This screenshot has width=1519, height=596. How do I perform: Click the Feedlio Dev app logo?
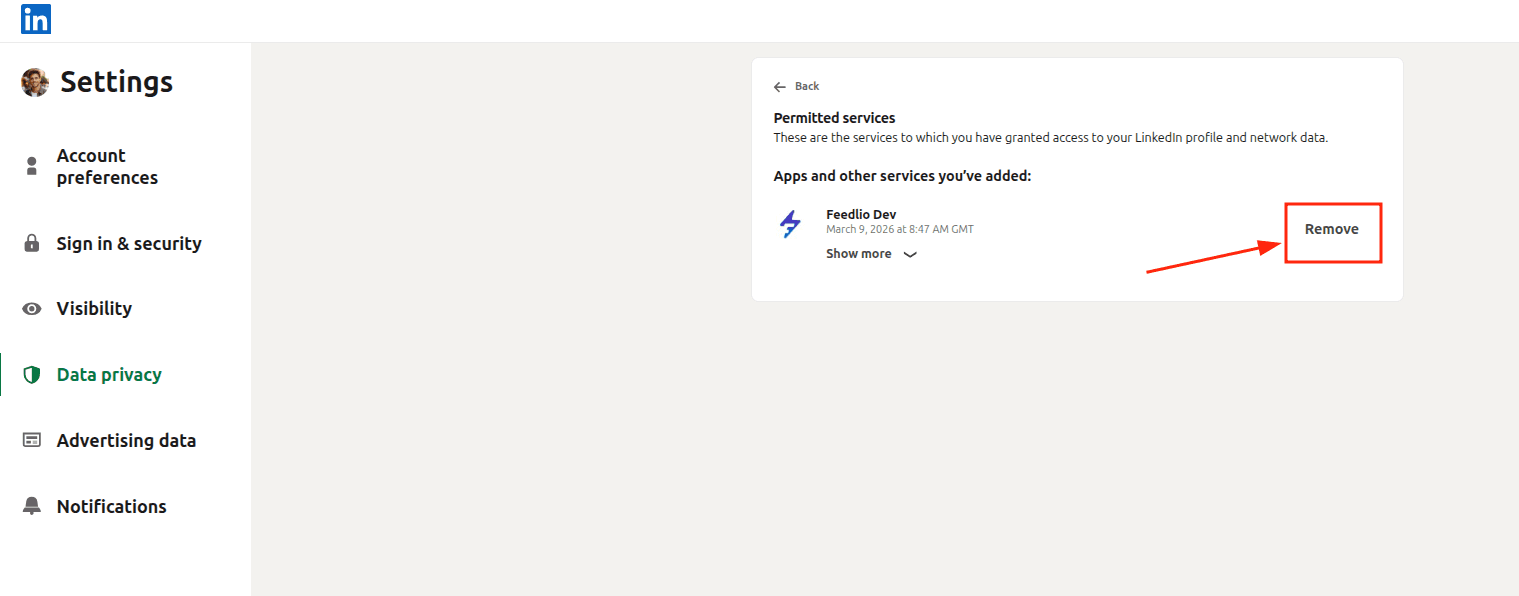tap(790, 224)
